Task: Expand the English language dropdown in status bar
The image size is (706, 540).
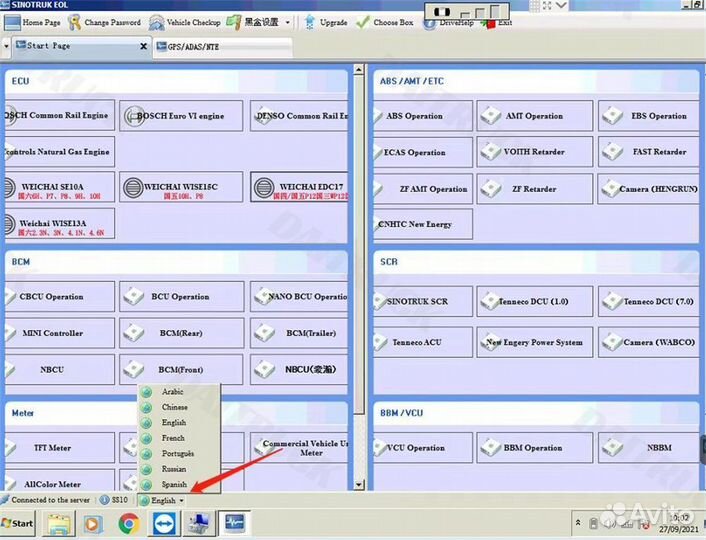Action: point(162,500)
